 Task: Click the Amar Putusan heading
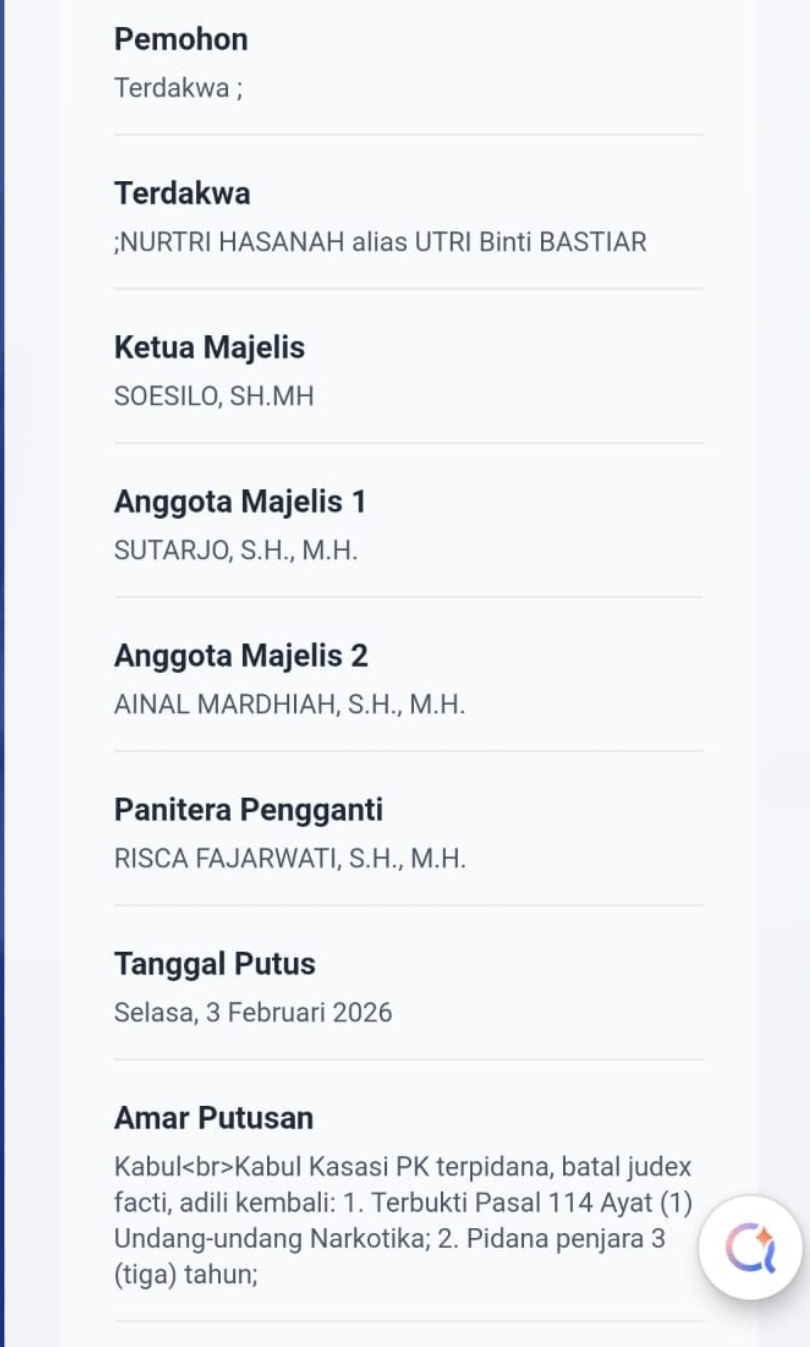[213, 1117]
